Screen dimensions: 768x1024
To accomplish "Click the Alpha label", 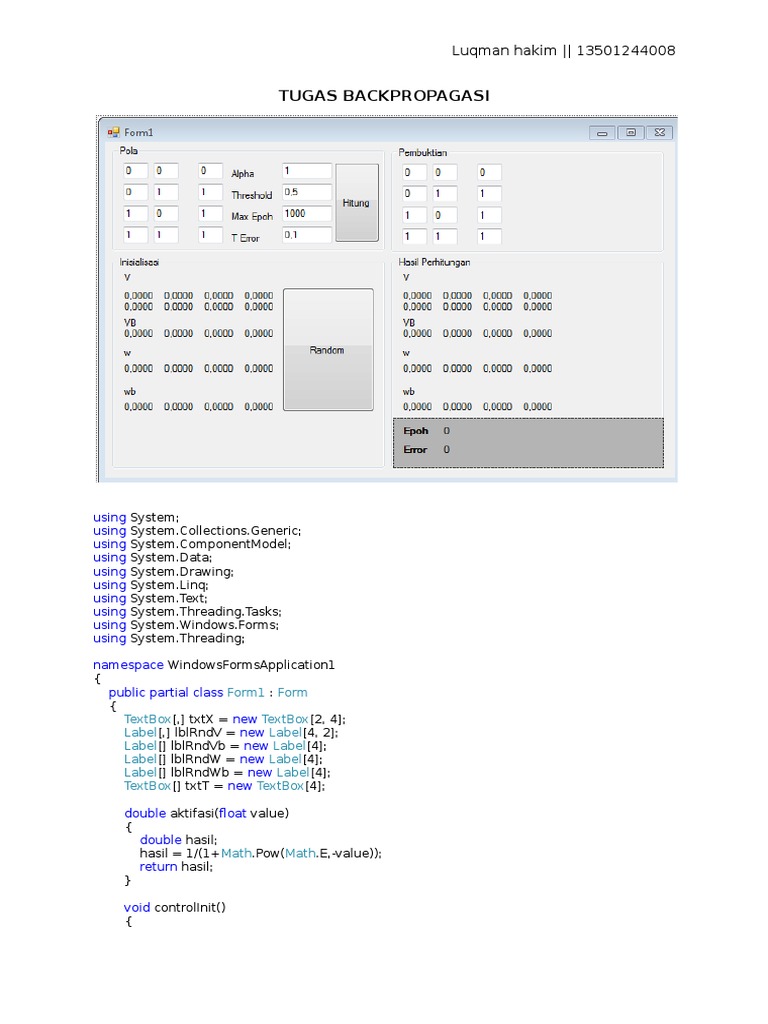I will point(243,174).
